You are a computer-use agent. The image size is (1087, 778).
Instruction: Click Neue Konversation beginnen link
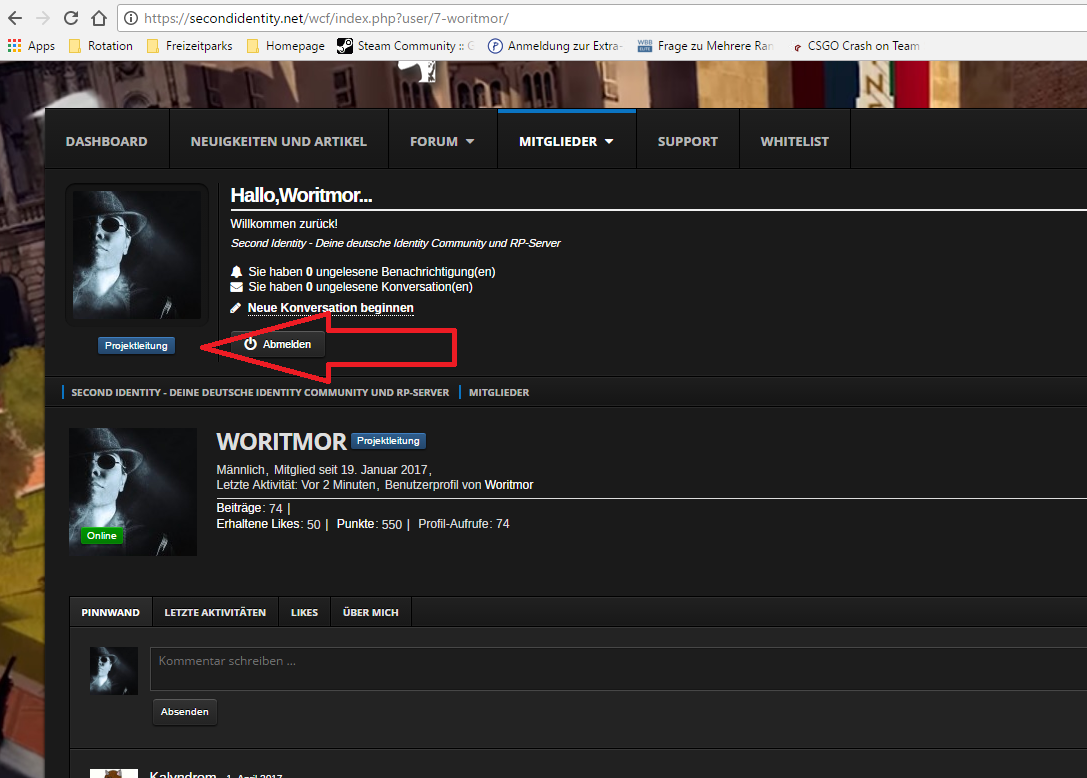(x=330, y=308)
